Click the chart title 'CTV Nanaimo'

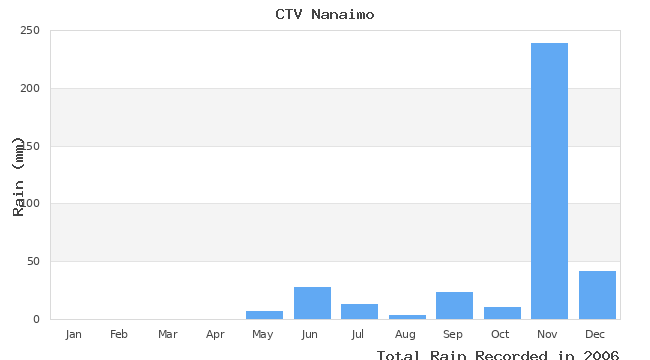[325, 14]
